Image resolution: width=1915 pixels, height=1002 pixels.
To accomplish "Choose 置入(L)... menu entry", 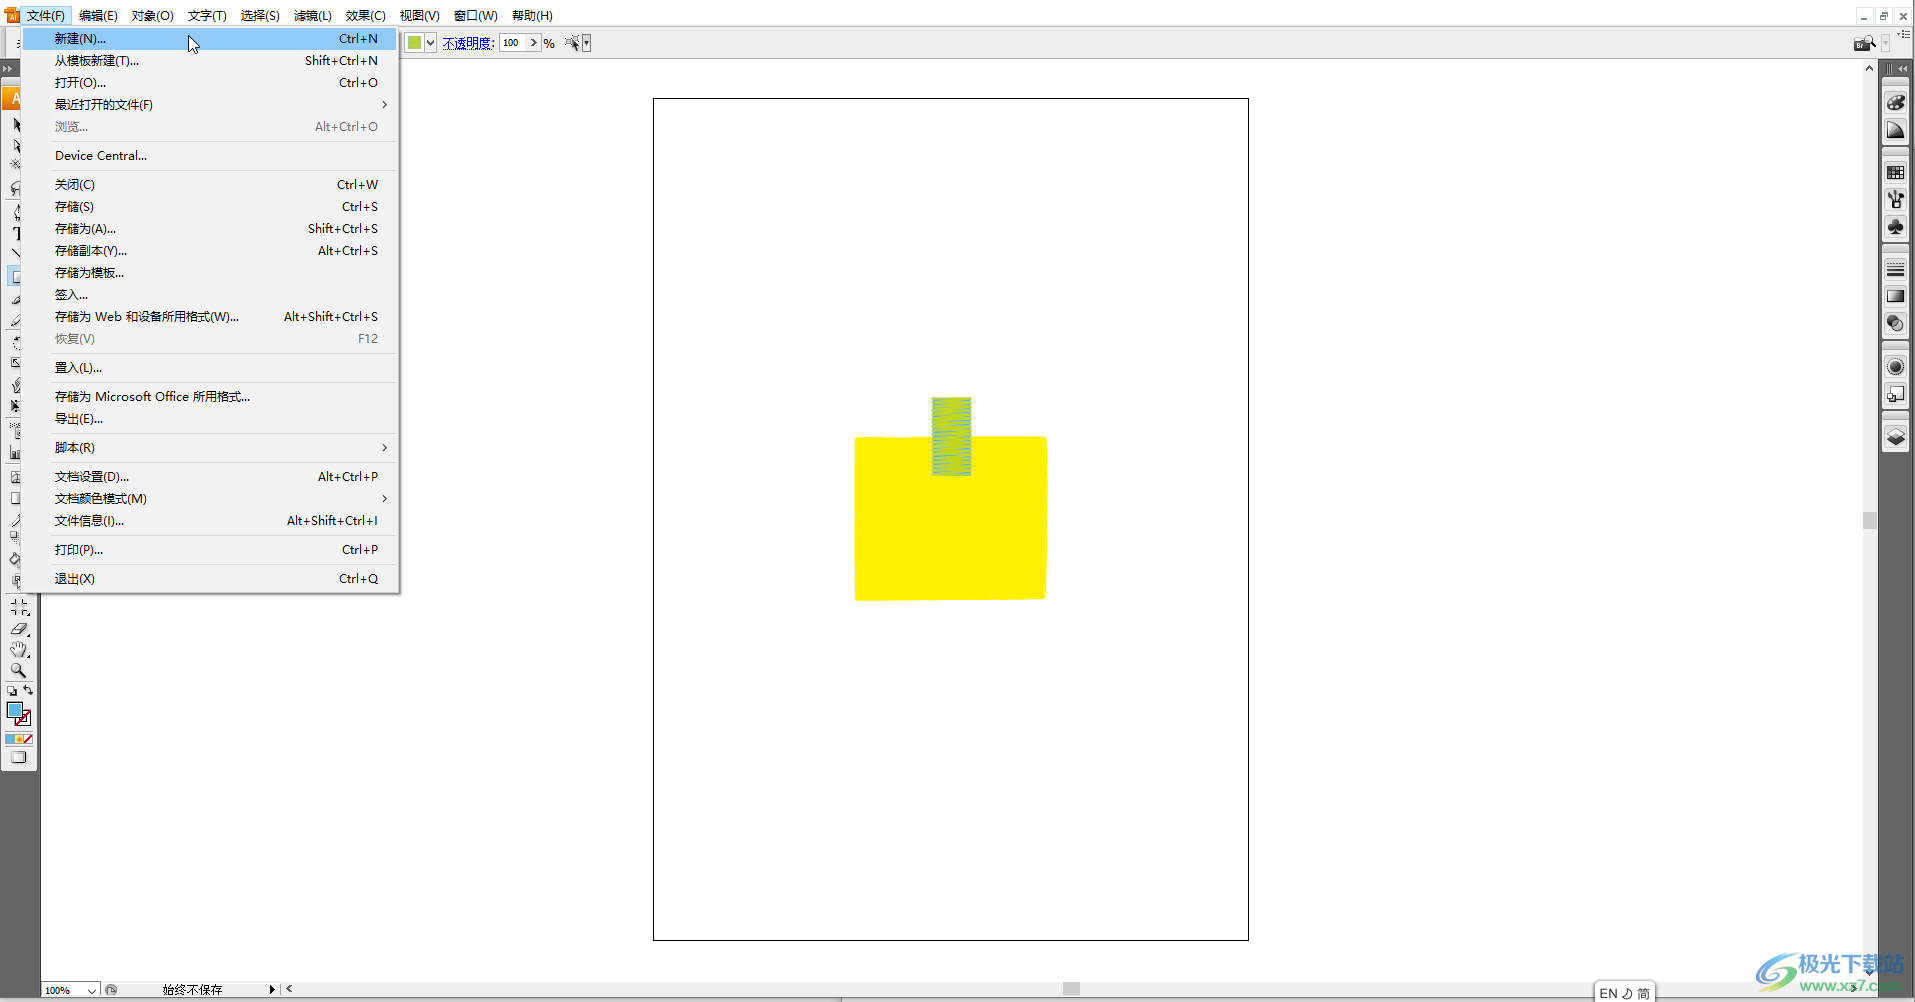I will [210, 367].
